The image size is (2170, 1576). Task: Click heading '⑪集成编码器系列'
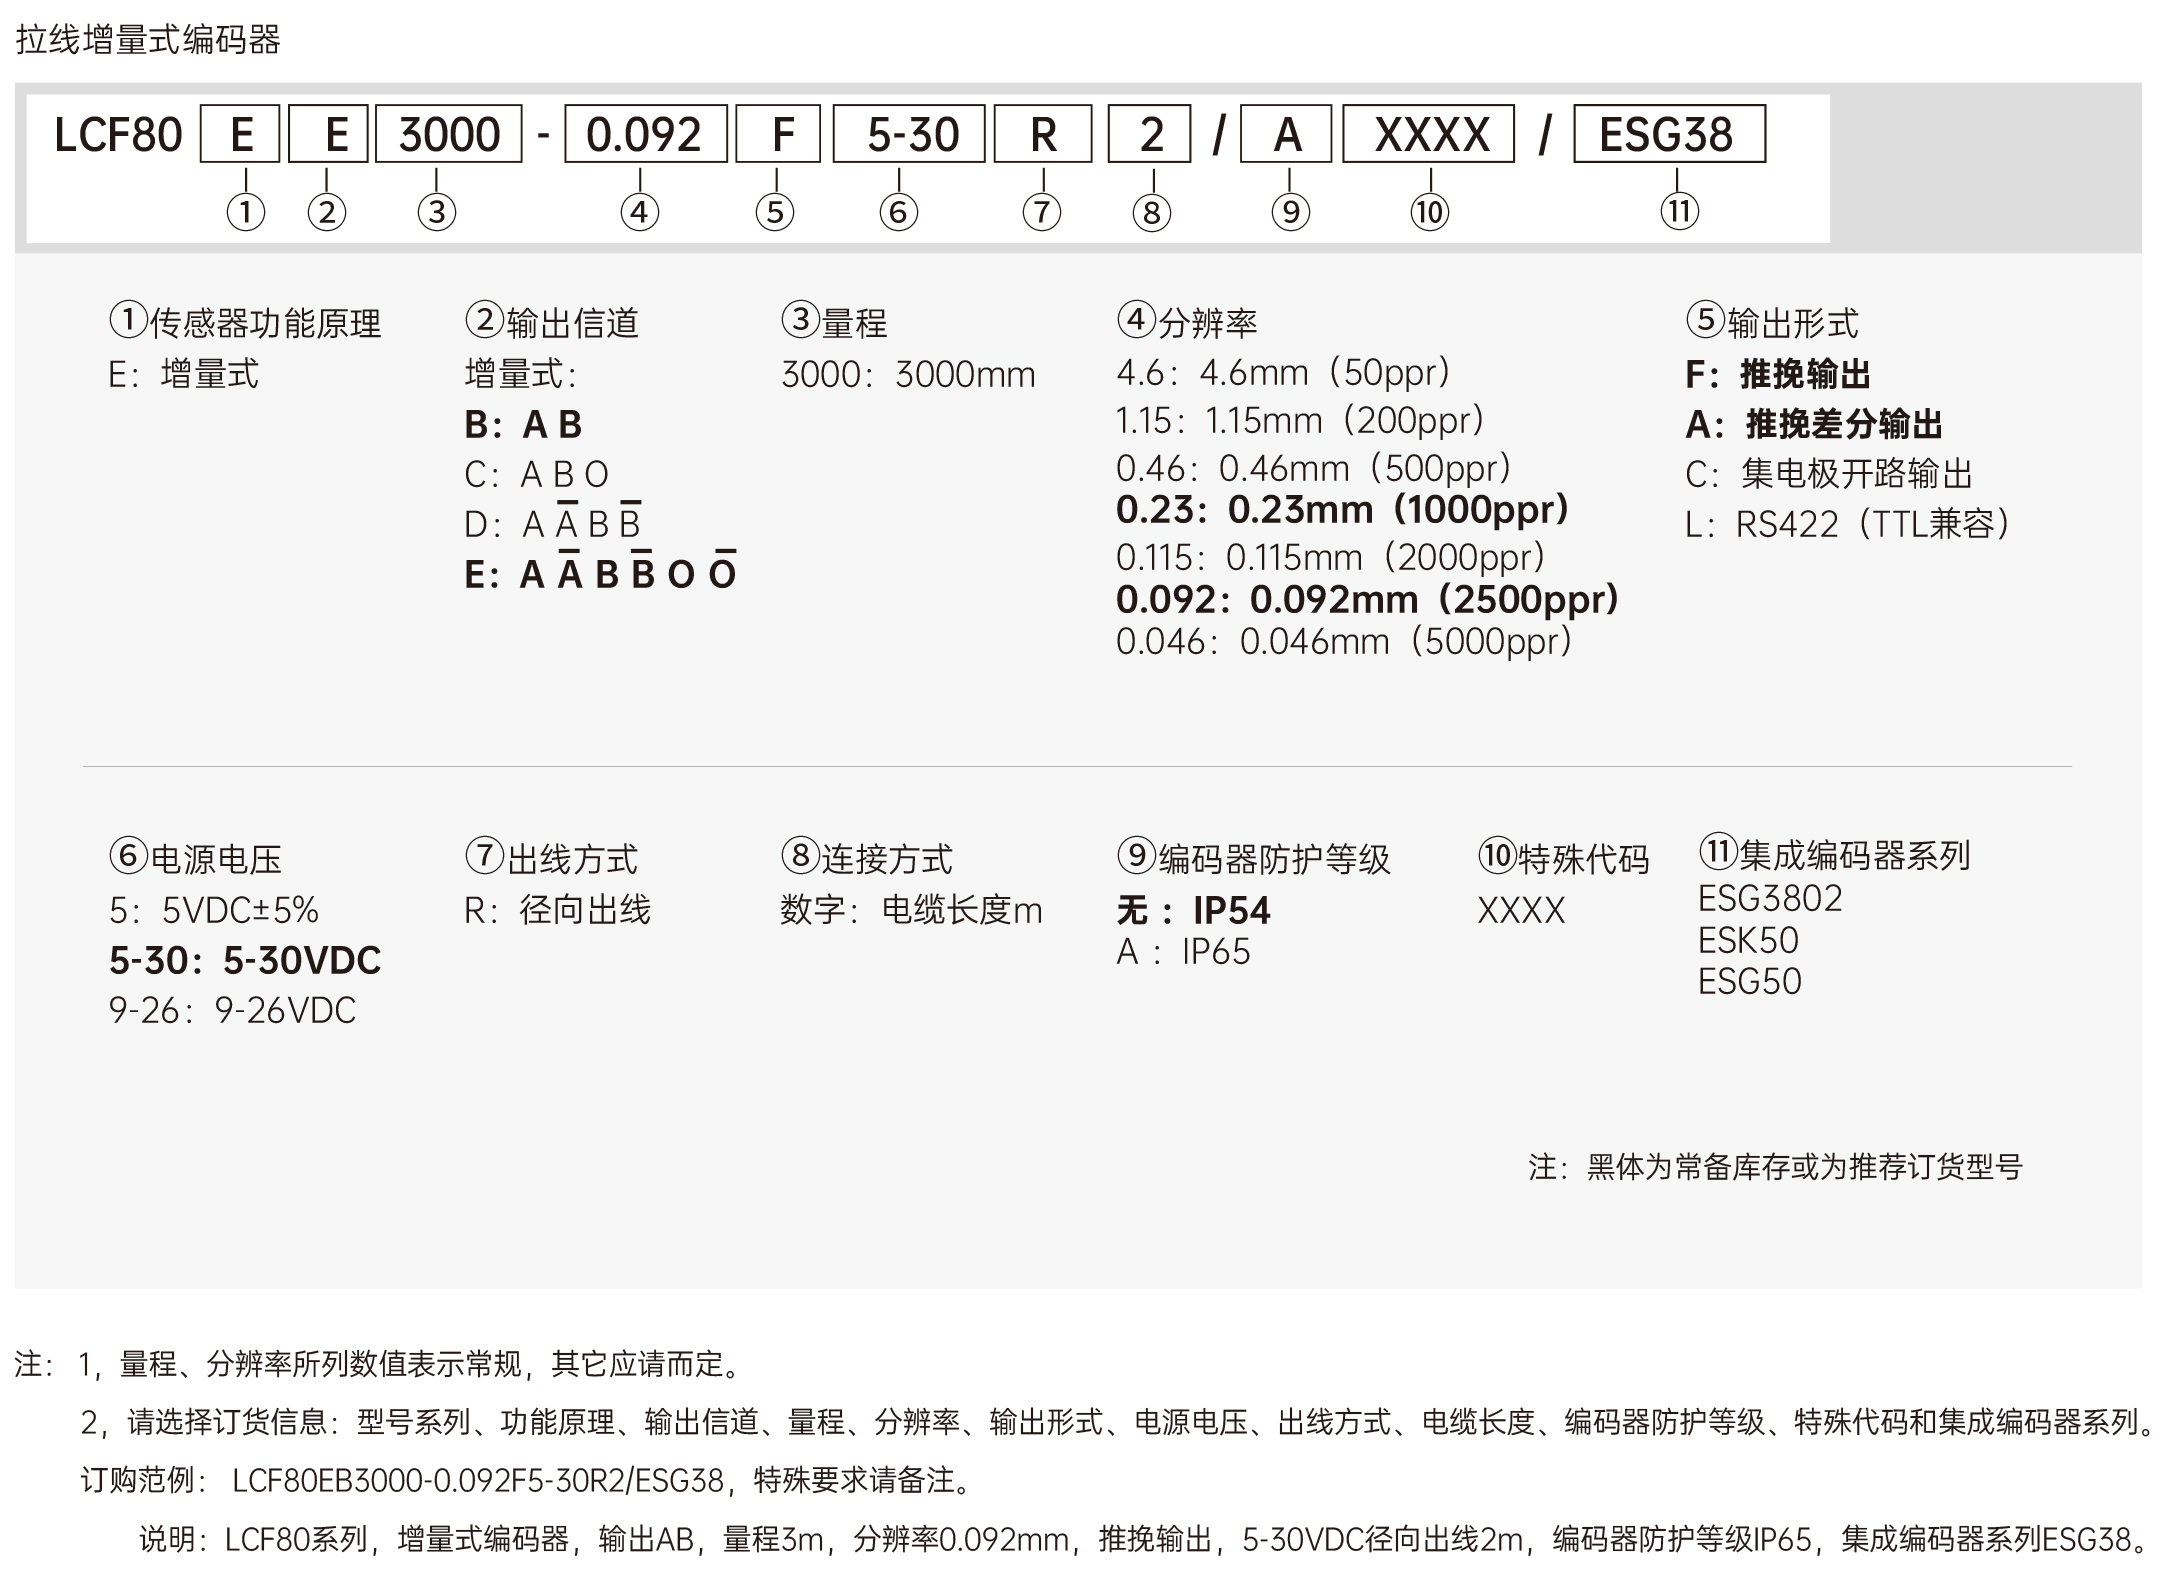(x=1835, y=854)
